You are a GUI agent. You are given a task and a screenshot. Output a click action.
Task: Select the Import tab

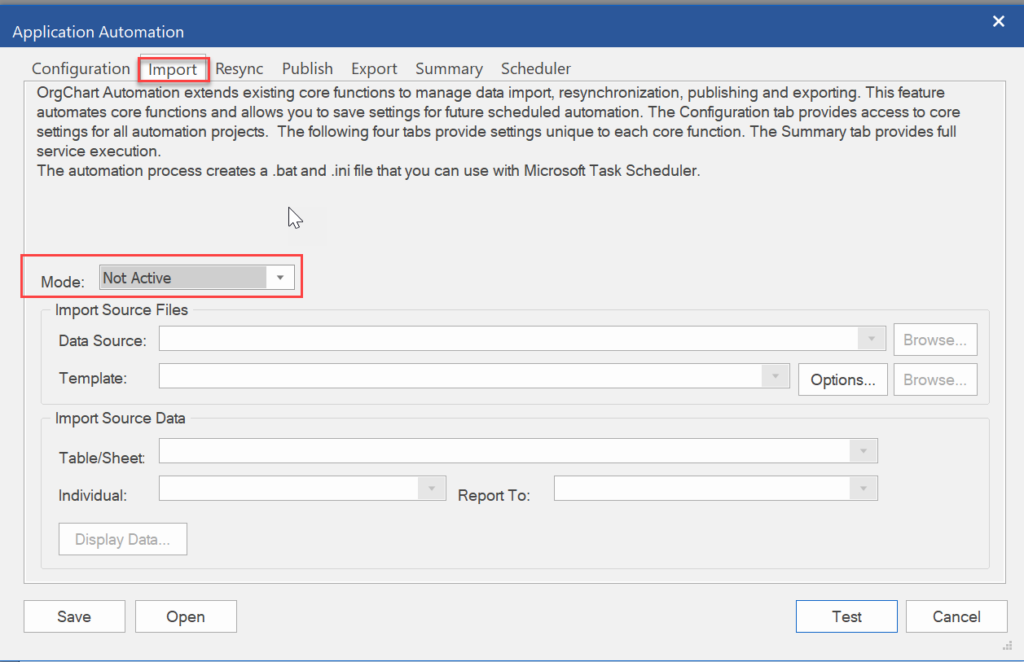tap(172, 69)
